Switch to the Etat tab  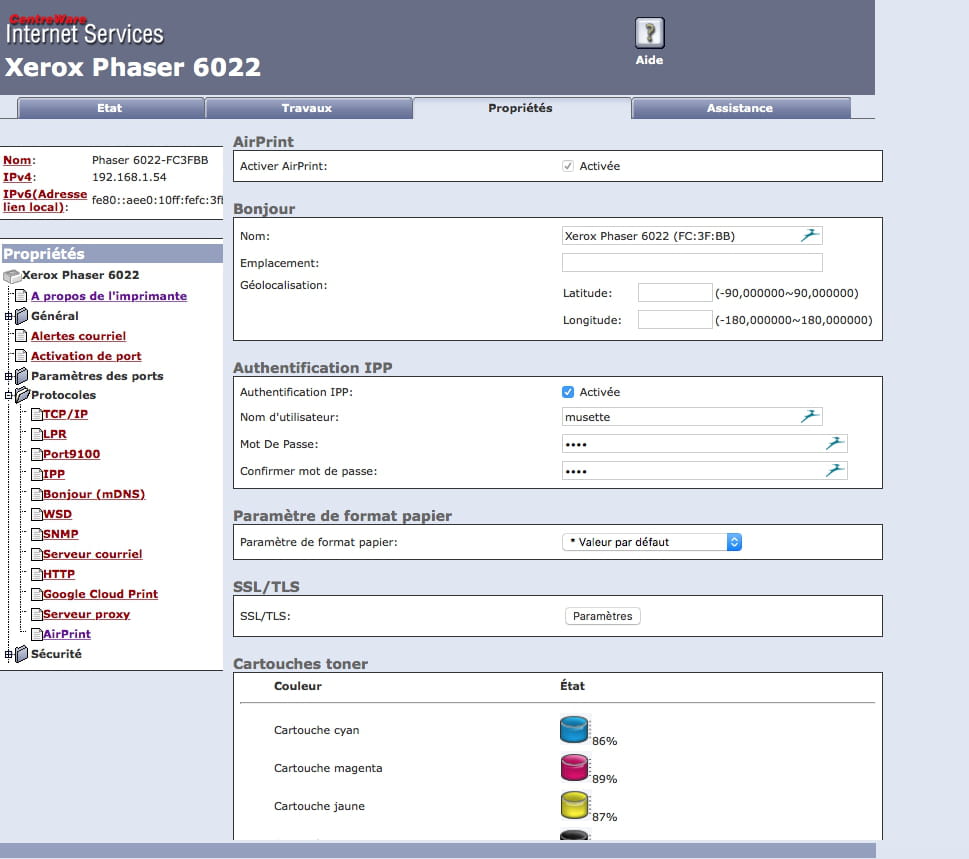[x=111, y=108]
